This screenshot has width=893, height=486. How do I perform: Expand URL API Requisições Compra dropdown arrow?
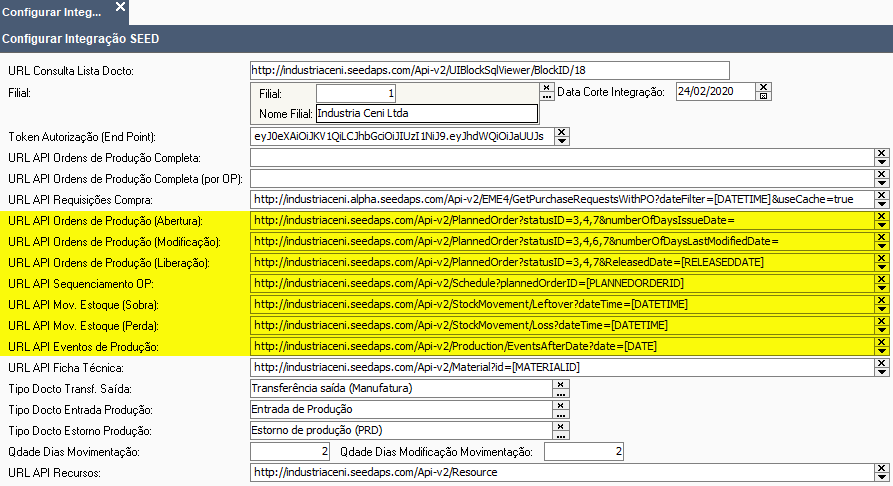point(882,204)
